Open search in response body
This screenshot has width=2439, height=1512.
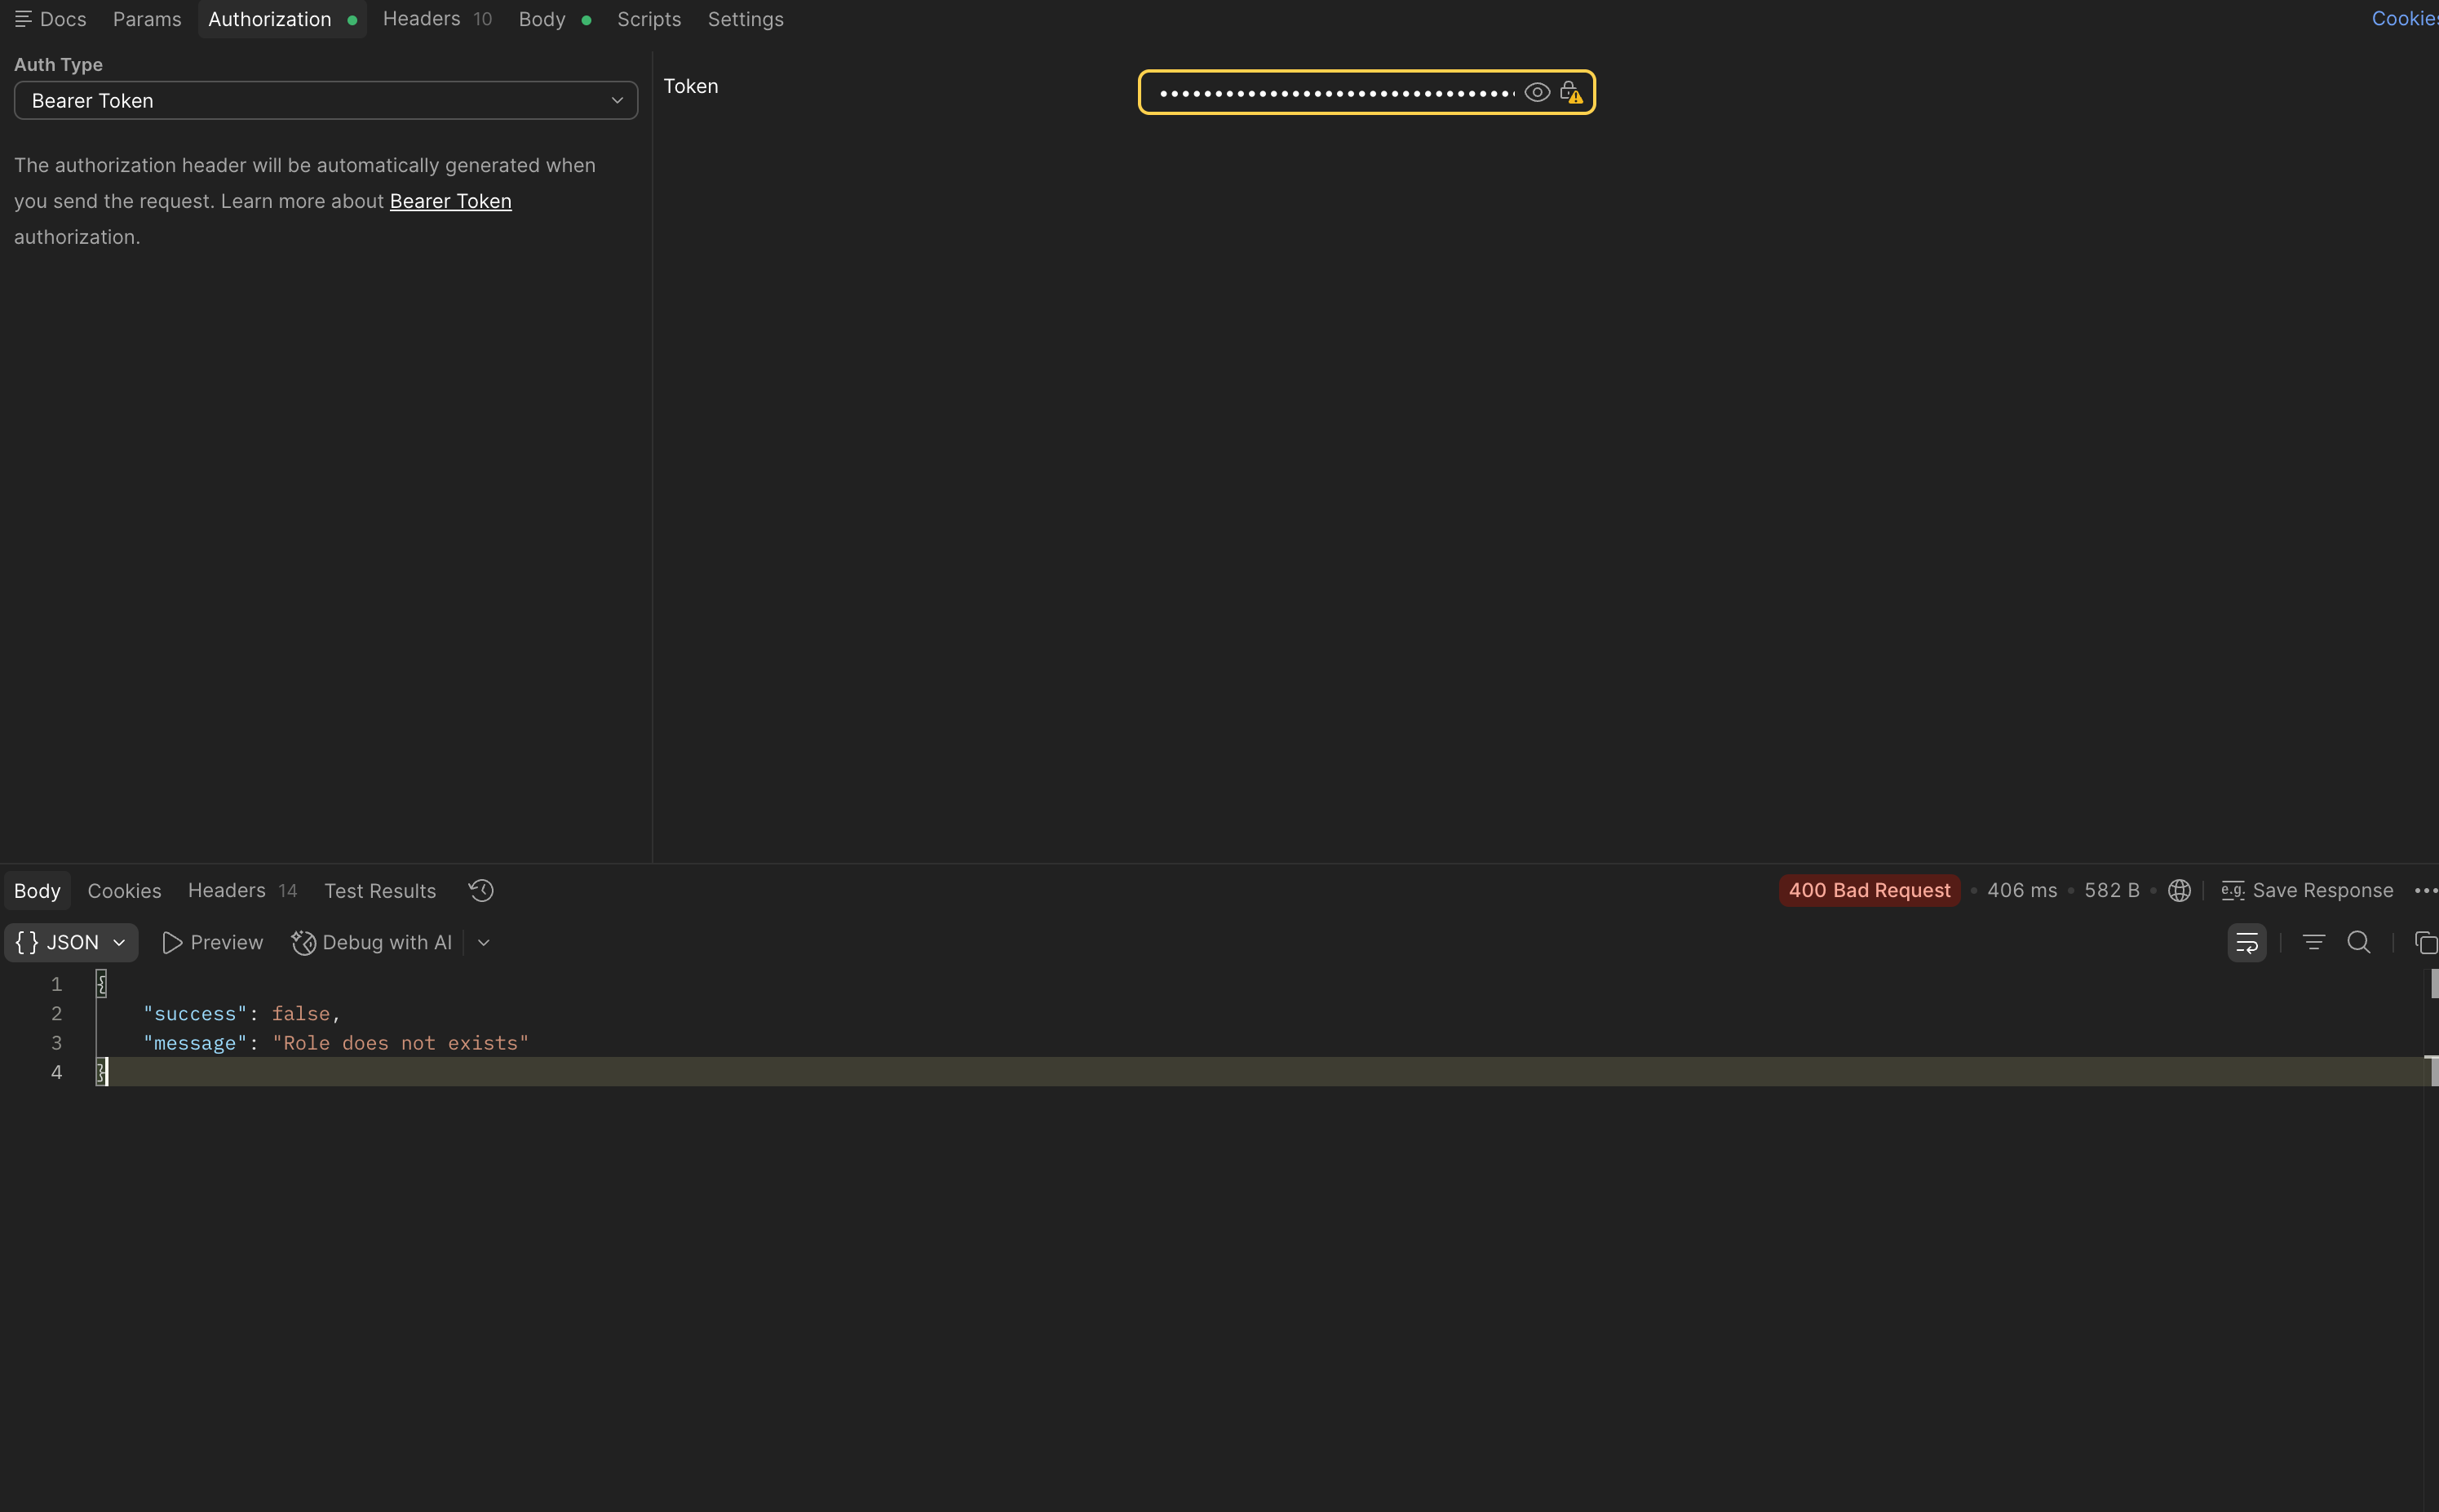point(2358,942)
